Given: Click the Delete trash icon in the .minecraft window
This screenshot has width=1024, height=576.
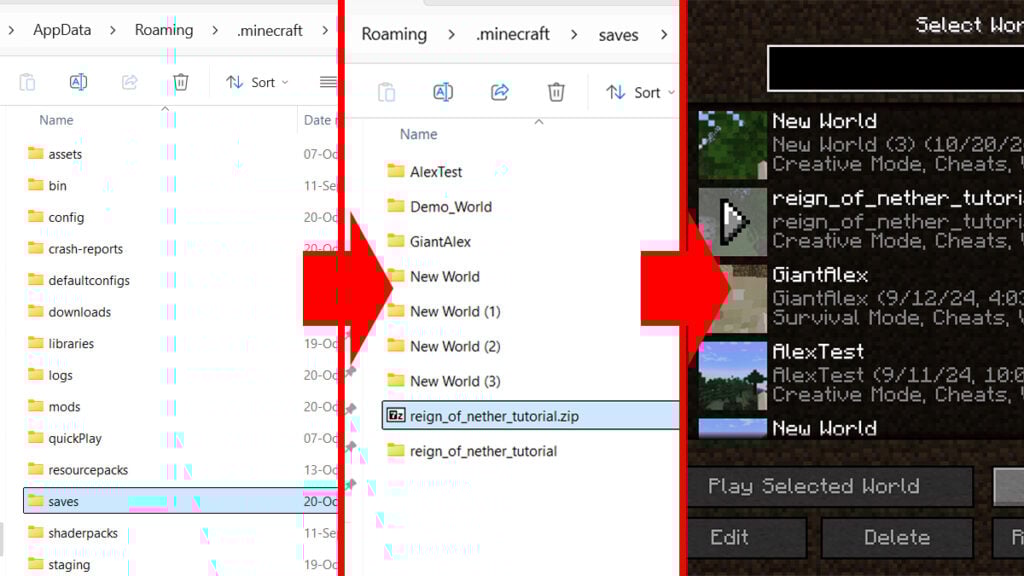Looking at the screenshot, I should [180, 82].
